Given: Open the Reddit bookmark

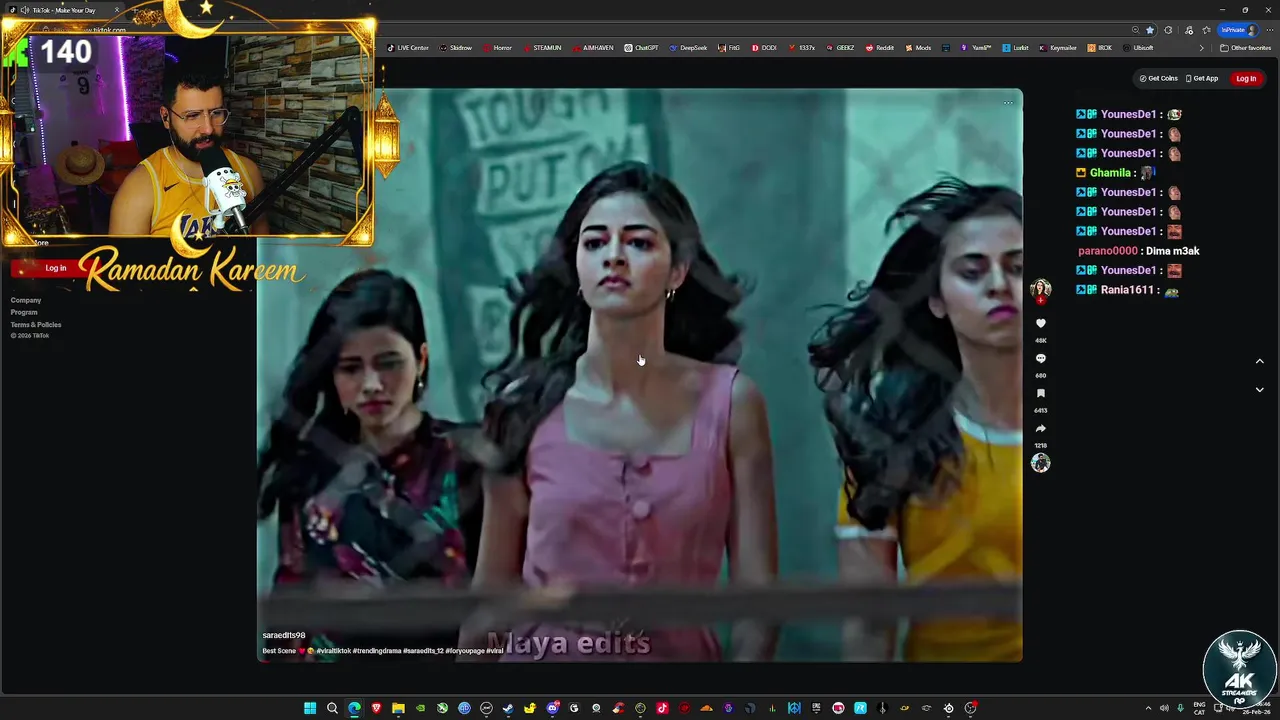Looking at the screenshot, I should [880, 48].
